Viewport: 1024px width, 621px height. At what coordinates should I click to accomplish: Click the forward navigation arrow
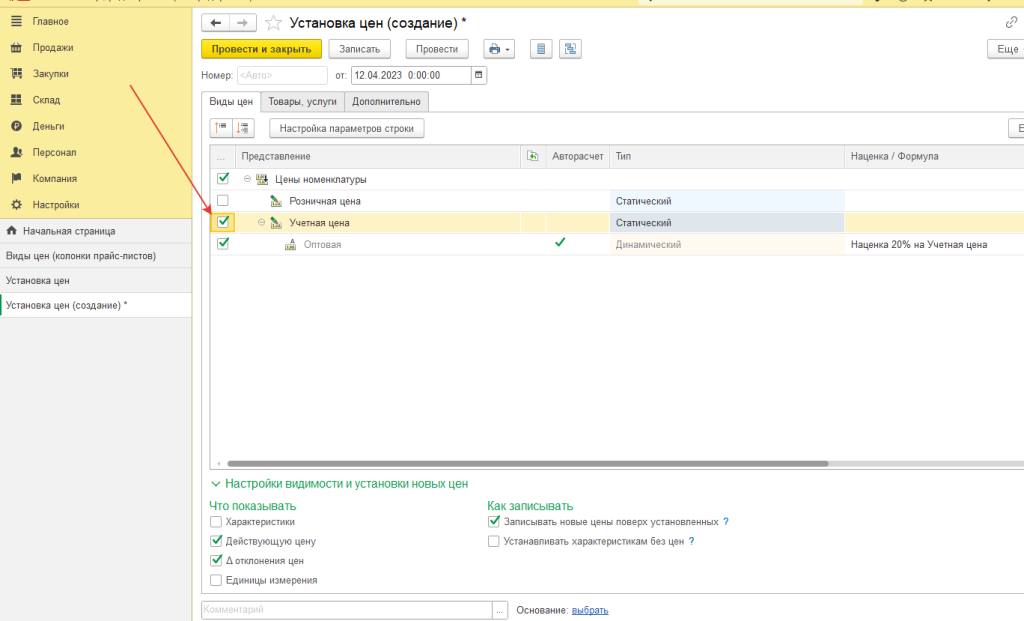(242, 23)
